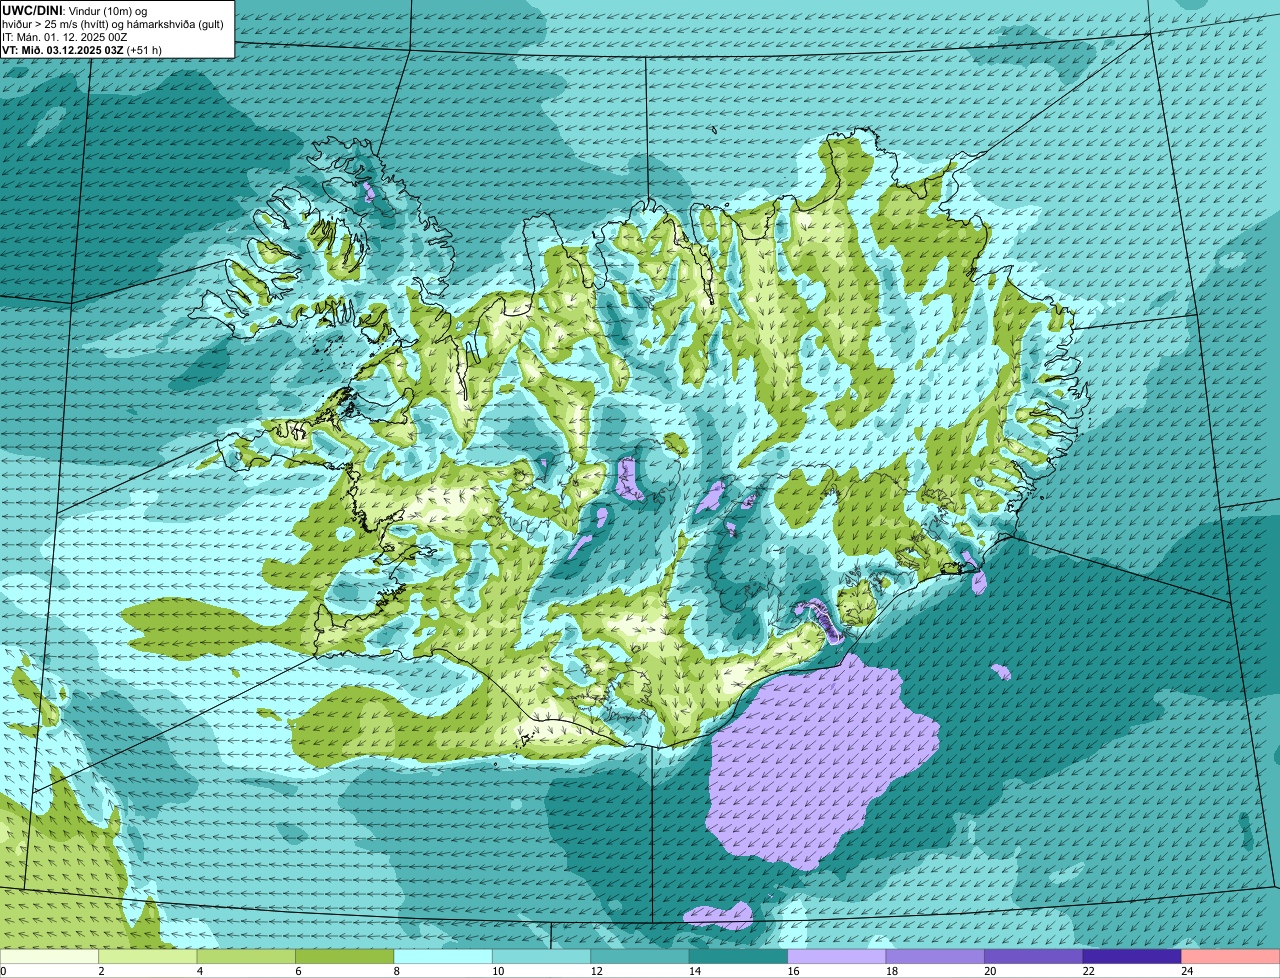Click the pale yellow 0–2 m/s legend swatch

click(x=50, y=957)
